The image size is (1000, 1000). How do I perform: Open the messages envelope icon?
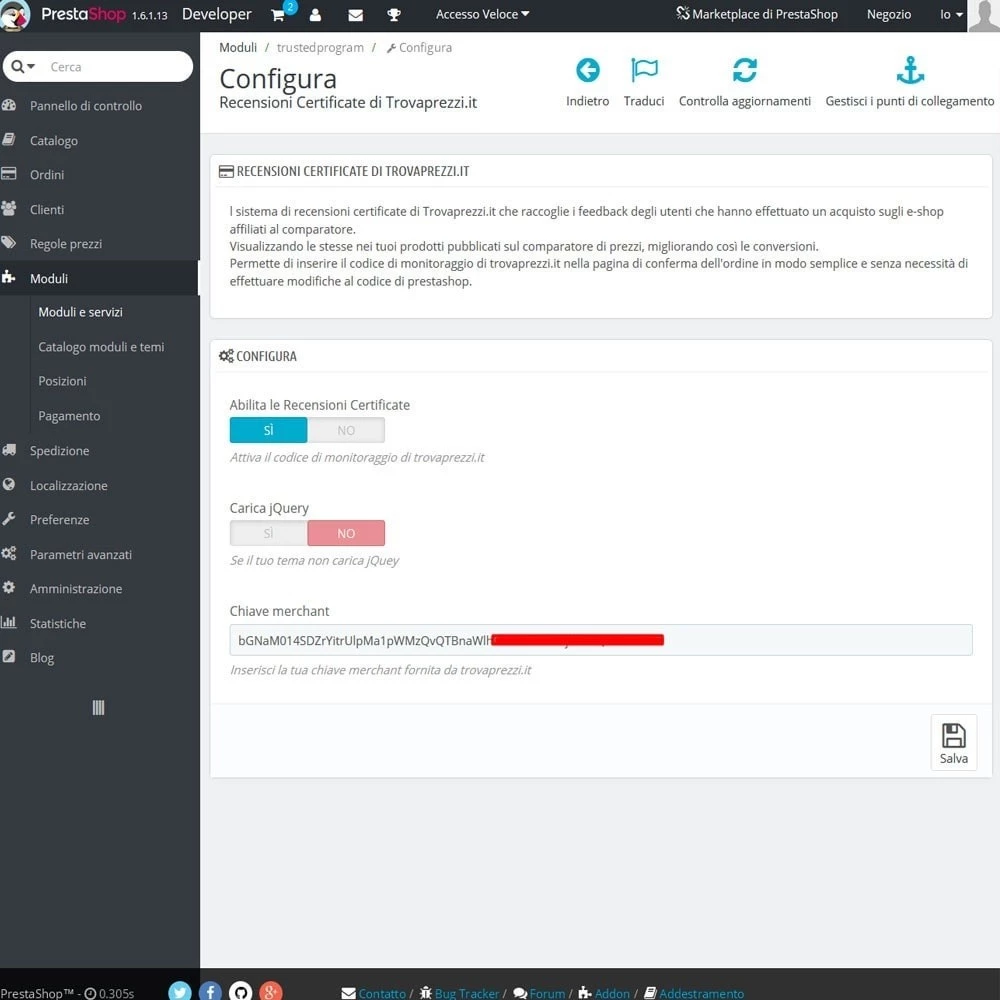[355, 15]
